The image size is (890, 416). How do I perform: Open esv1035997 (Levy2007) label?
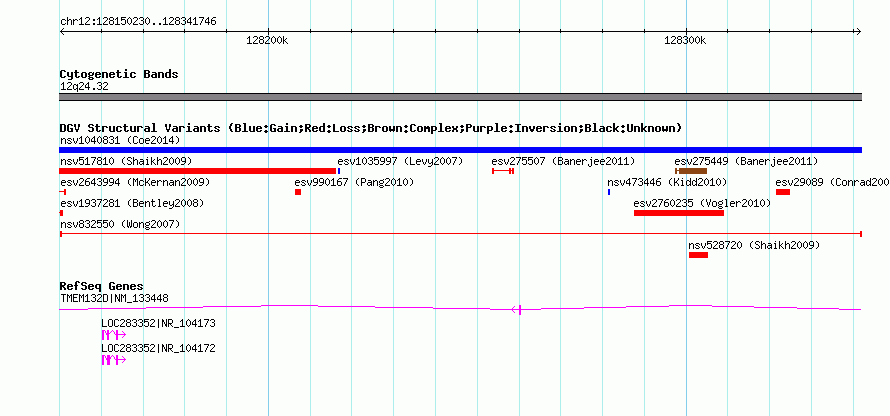click(400, 161)
